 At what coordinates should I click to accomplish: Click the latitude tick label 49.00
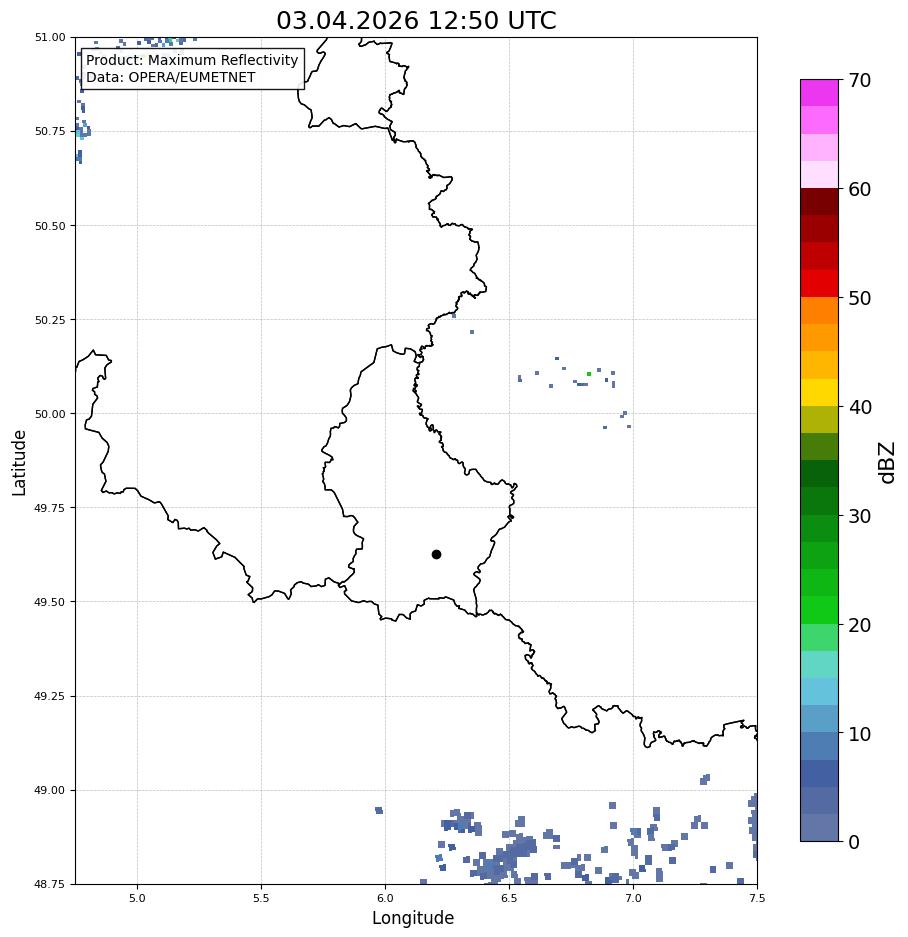[x=50, y=790]
